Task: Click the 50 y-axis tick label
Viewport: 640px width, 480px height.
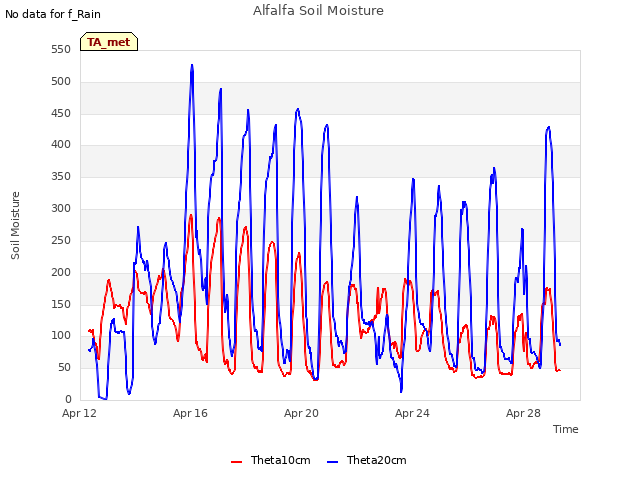Action: [x=64, y=368]
